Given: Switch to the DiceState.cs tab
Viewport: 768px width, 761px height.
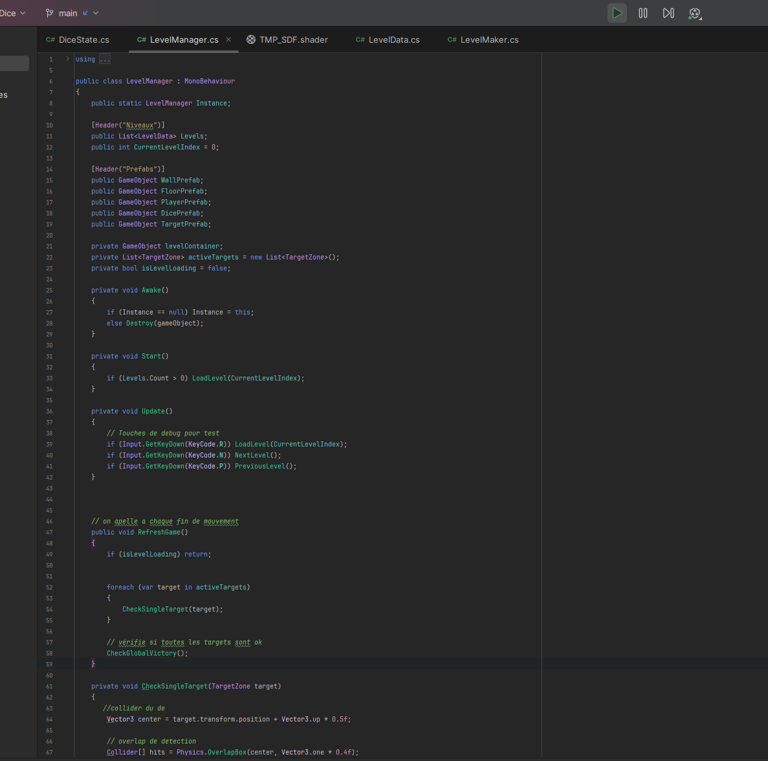Looking at the screenshot, I should coord(84,40).
